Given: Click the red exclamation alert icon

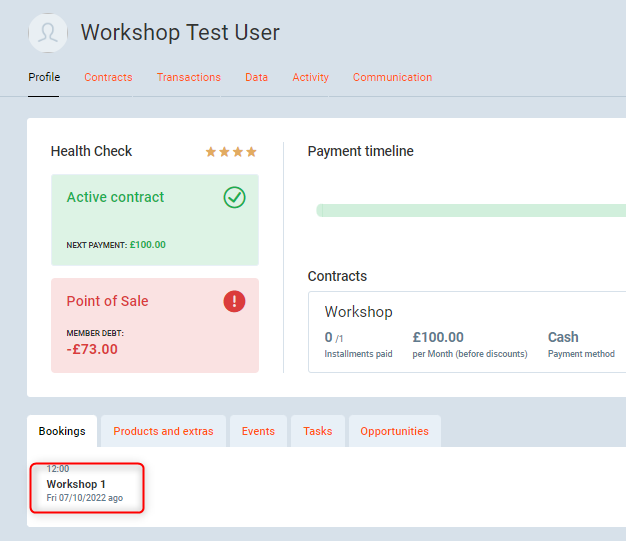Looking at the screenshot, I should click(x=234, y=301).
